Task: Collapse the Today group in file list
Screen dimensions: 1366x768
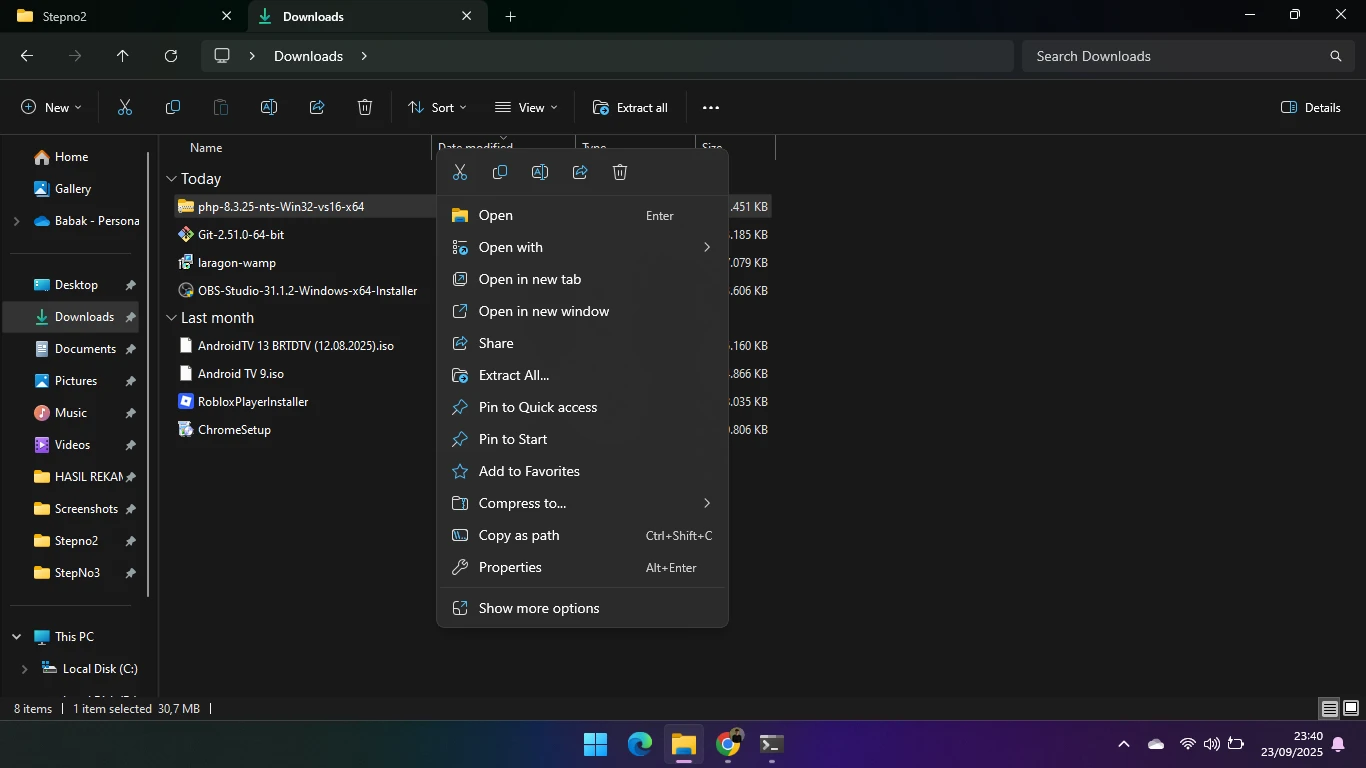Action: 171,179
